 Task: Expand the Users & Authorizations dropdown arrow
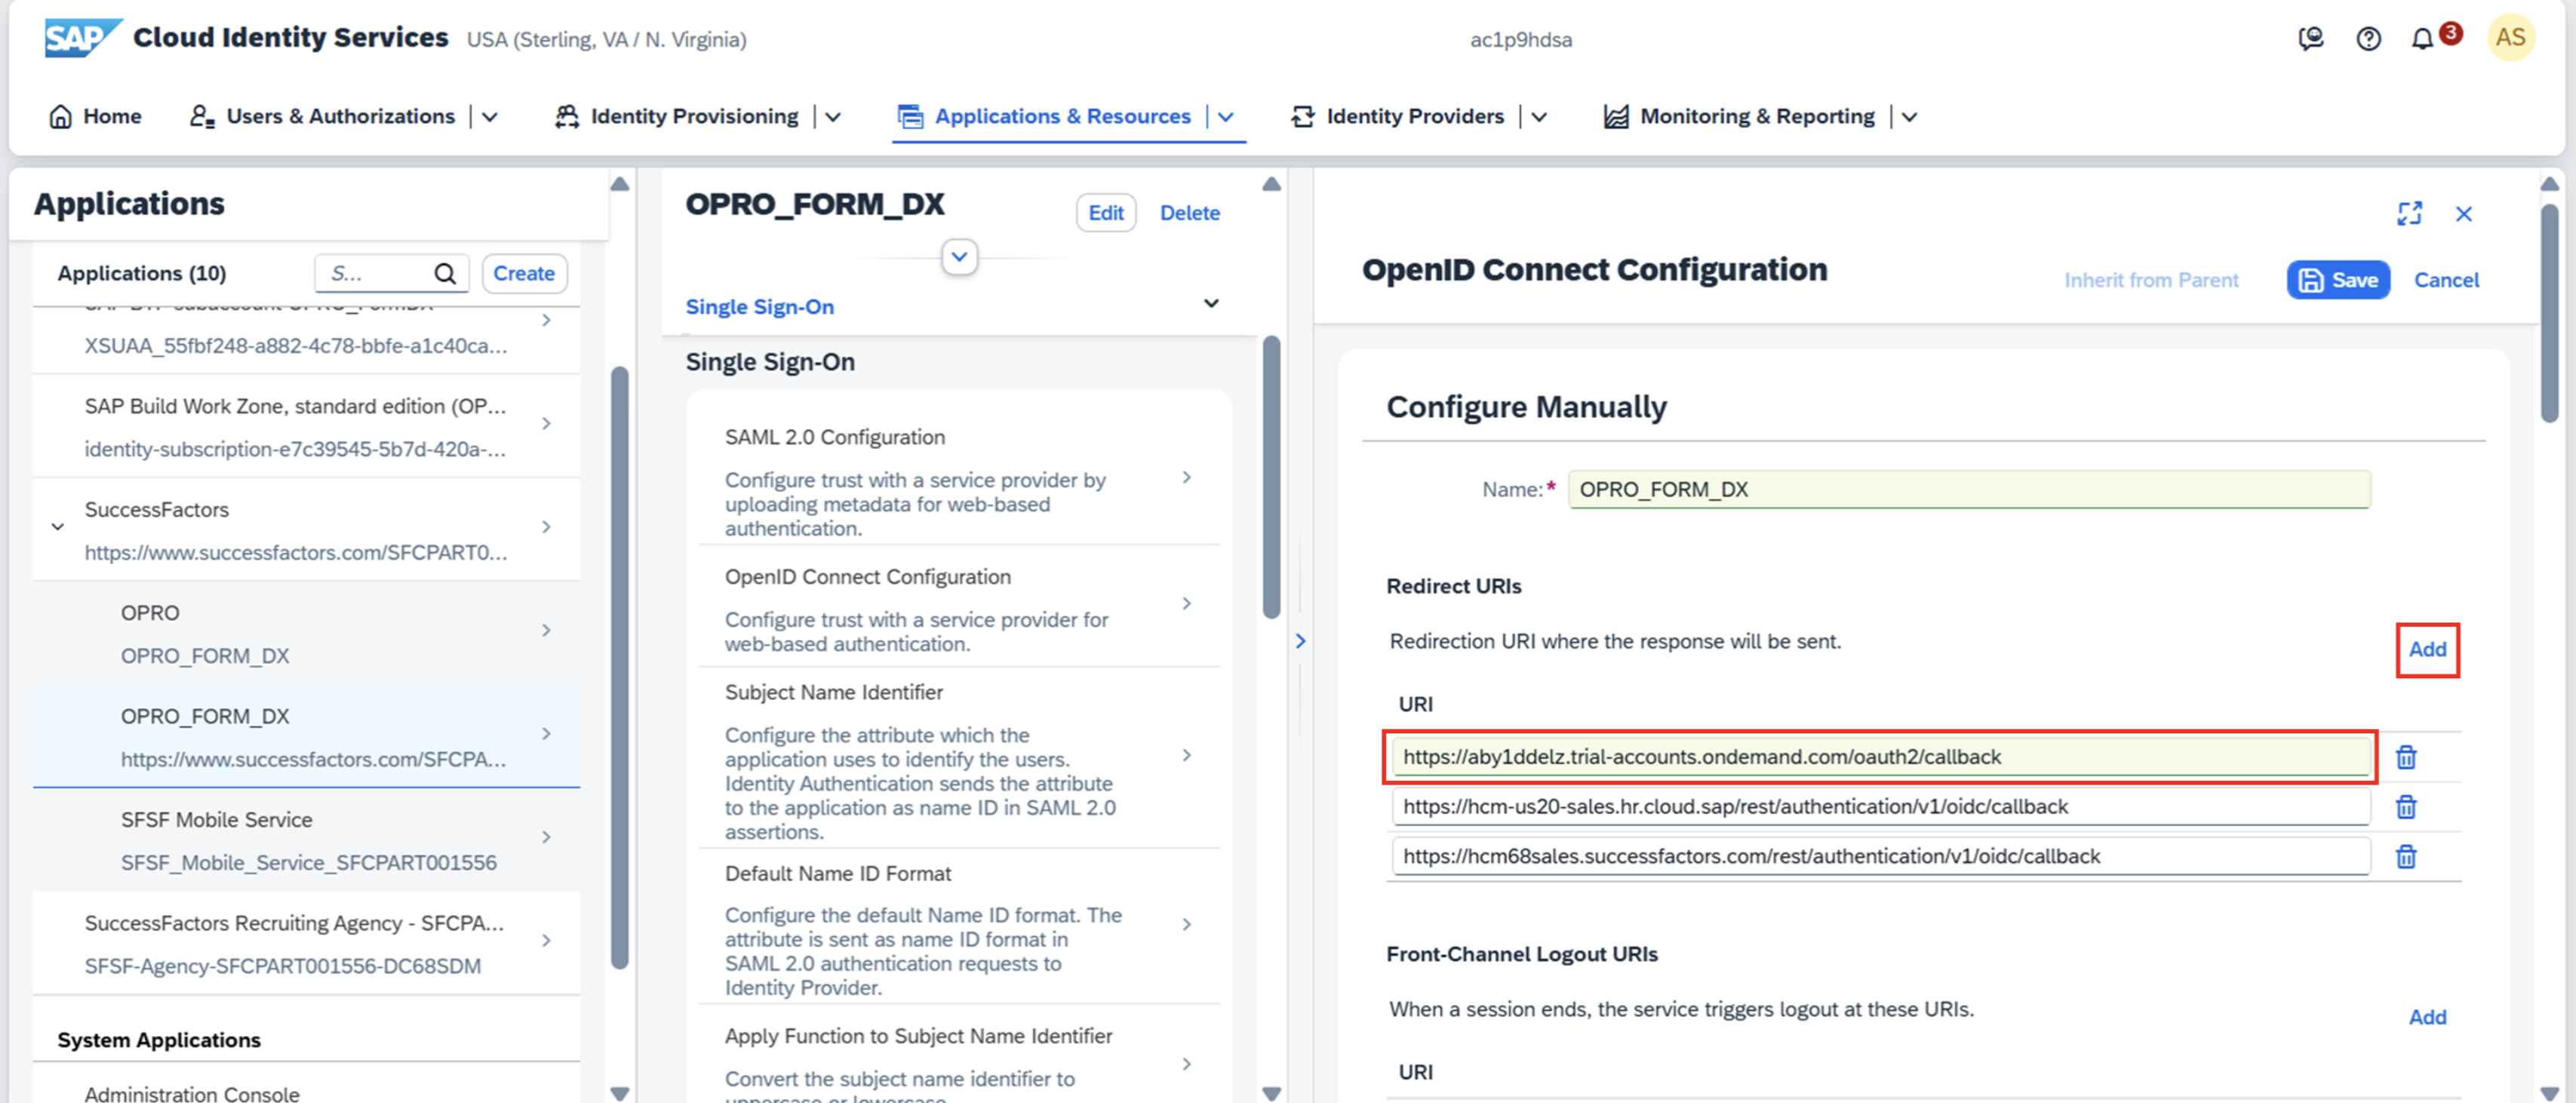[x=490, y=117]
